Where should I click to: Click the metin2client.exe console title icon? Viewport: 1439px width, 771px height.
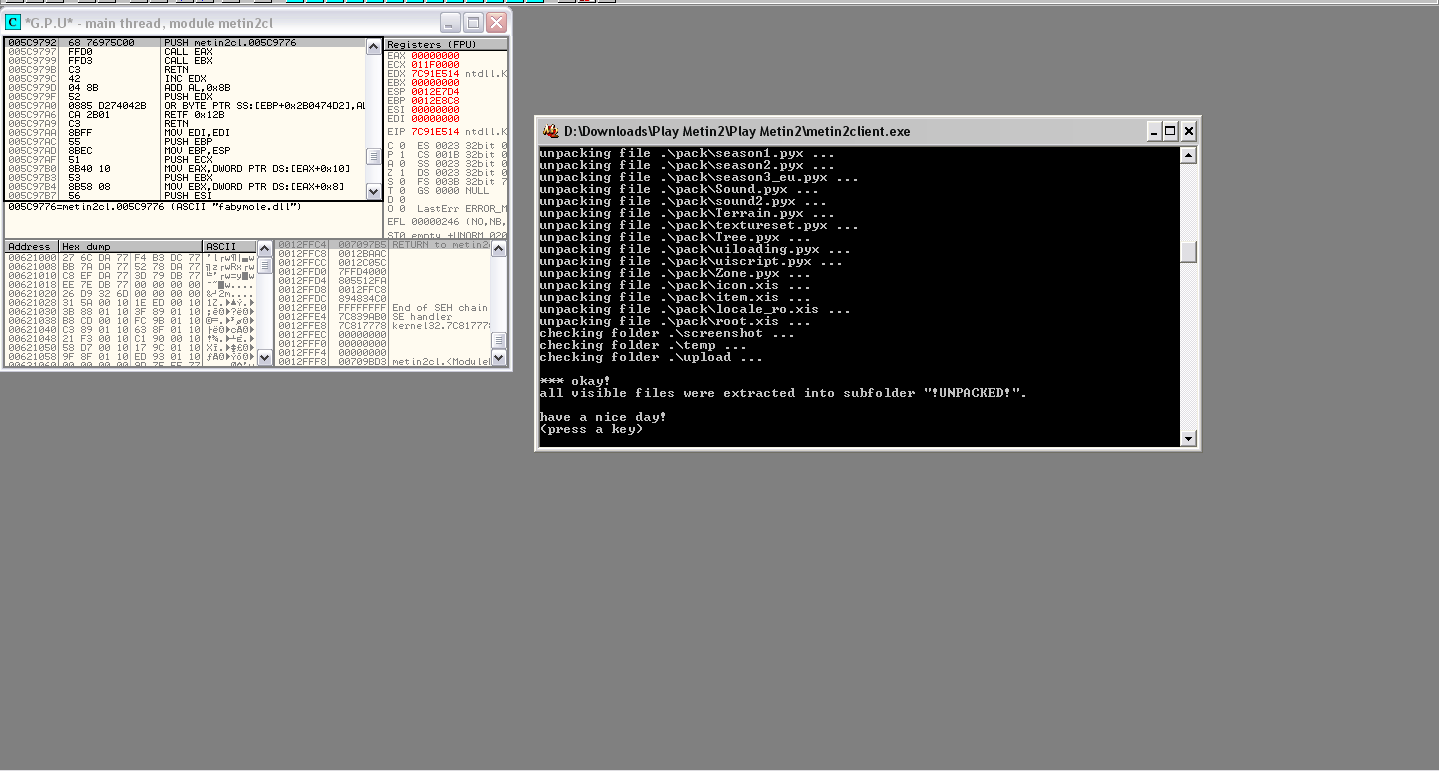coord(550,131)
